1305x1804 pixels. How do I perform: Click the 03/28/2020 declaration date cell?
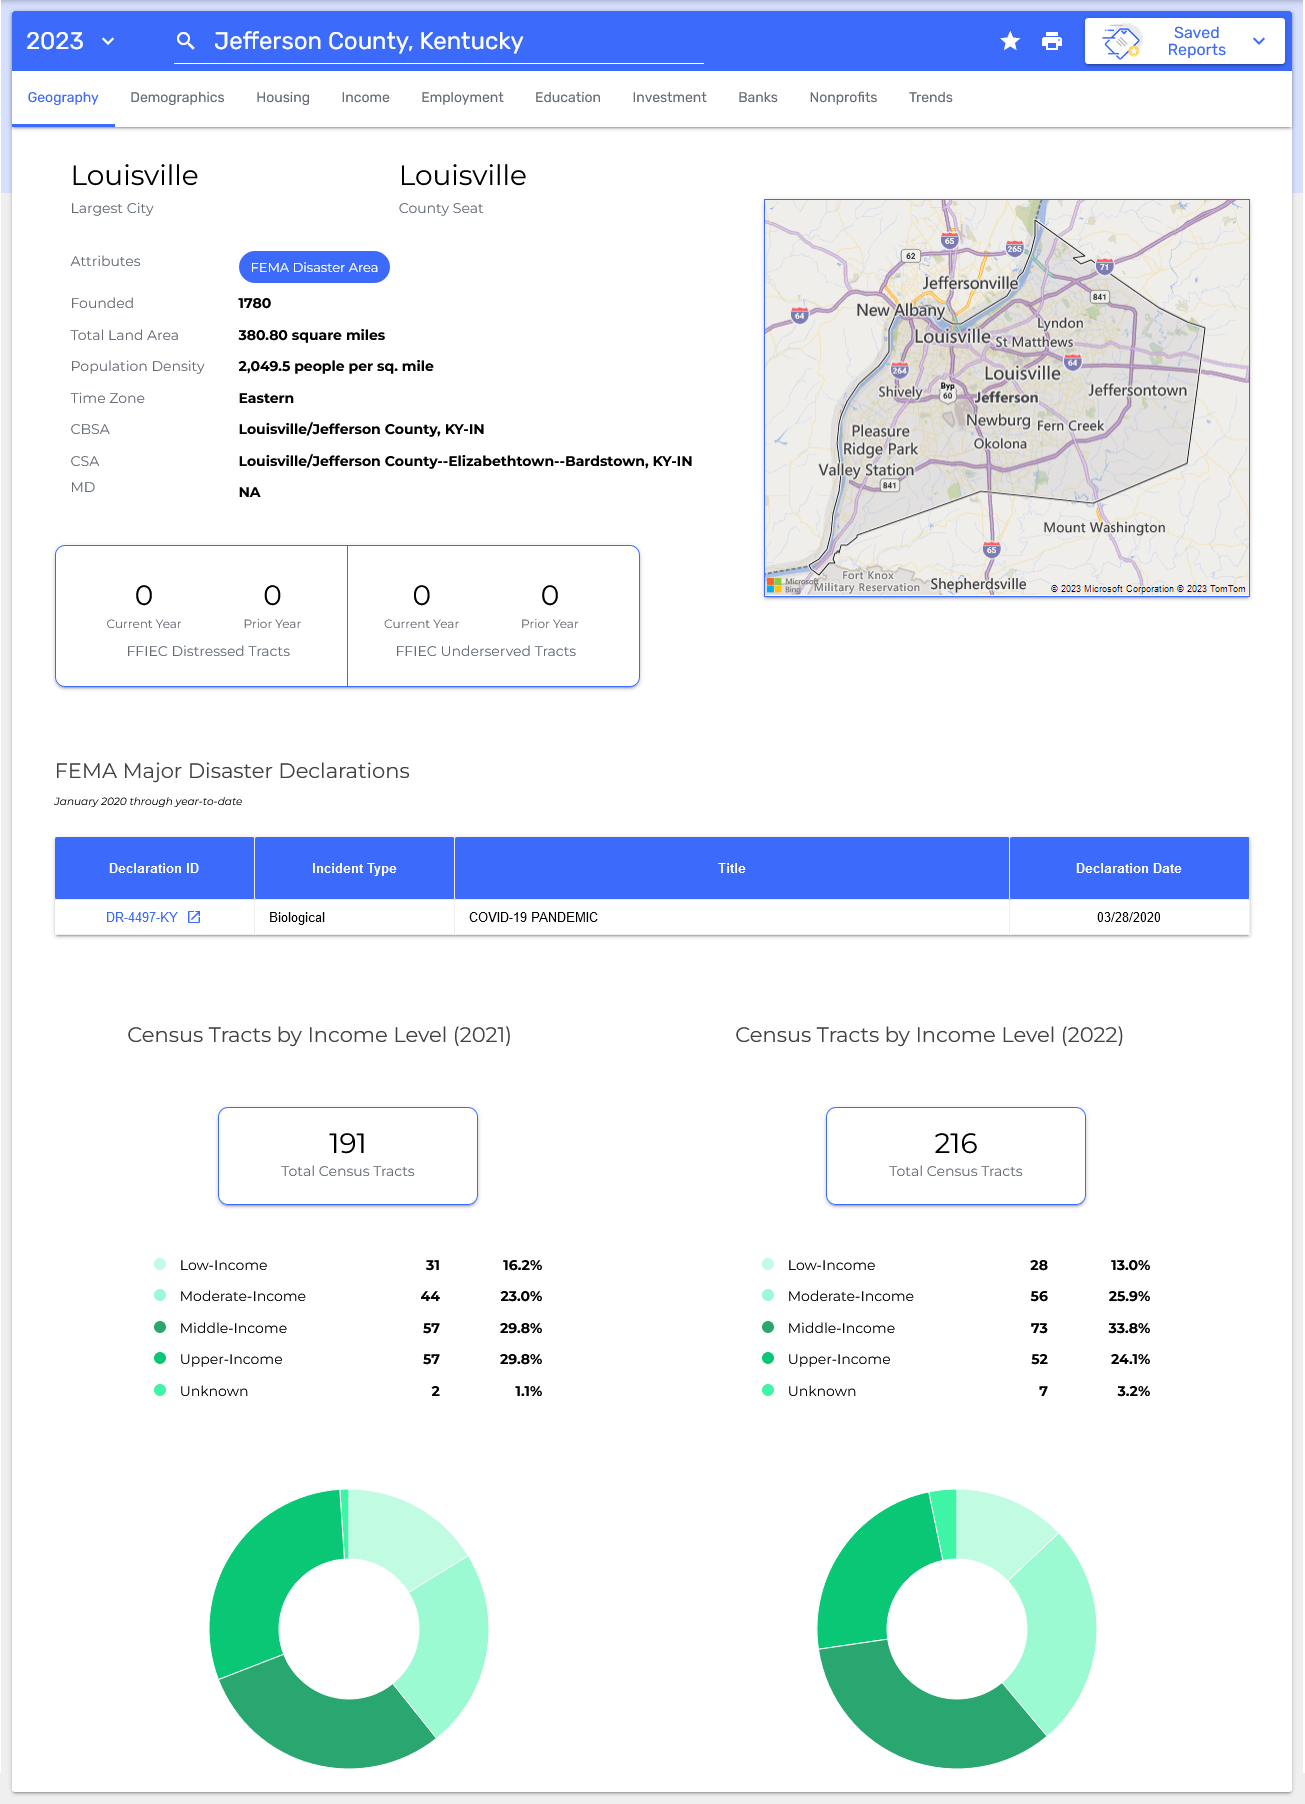(x=1129, y=917)
